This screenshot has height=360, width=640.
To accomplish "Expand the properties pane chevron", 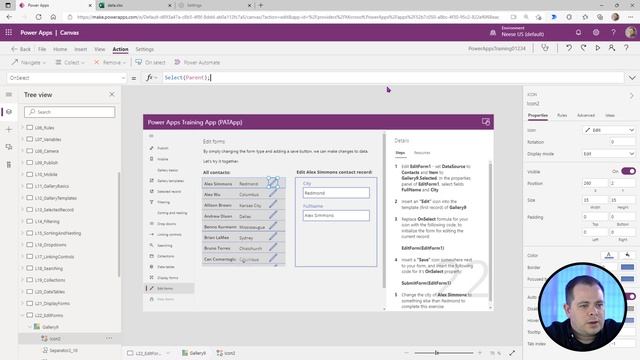I will (x=631, y=96).
